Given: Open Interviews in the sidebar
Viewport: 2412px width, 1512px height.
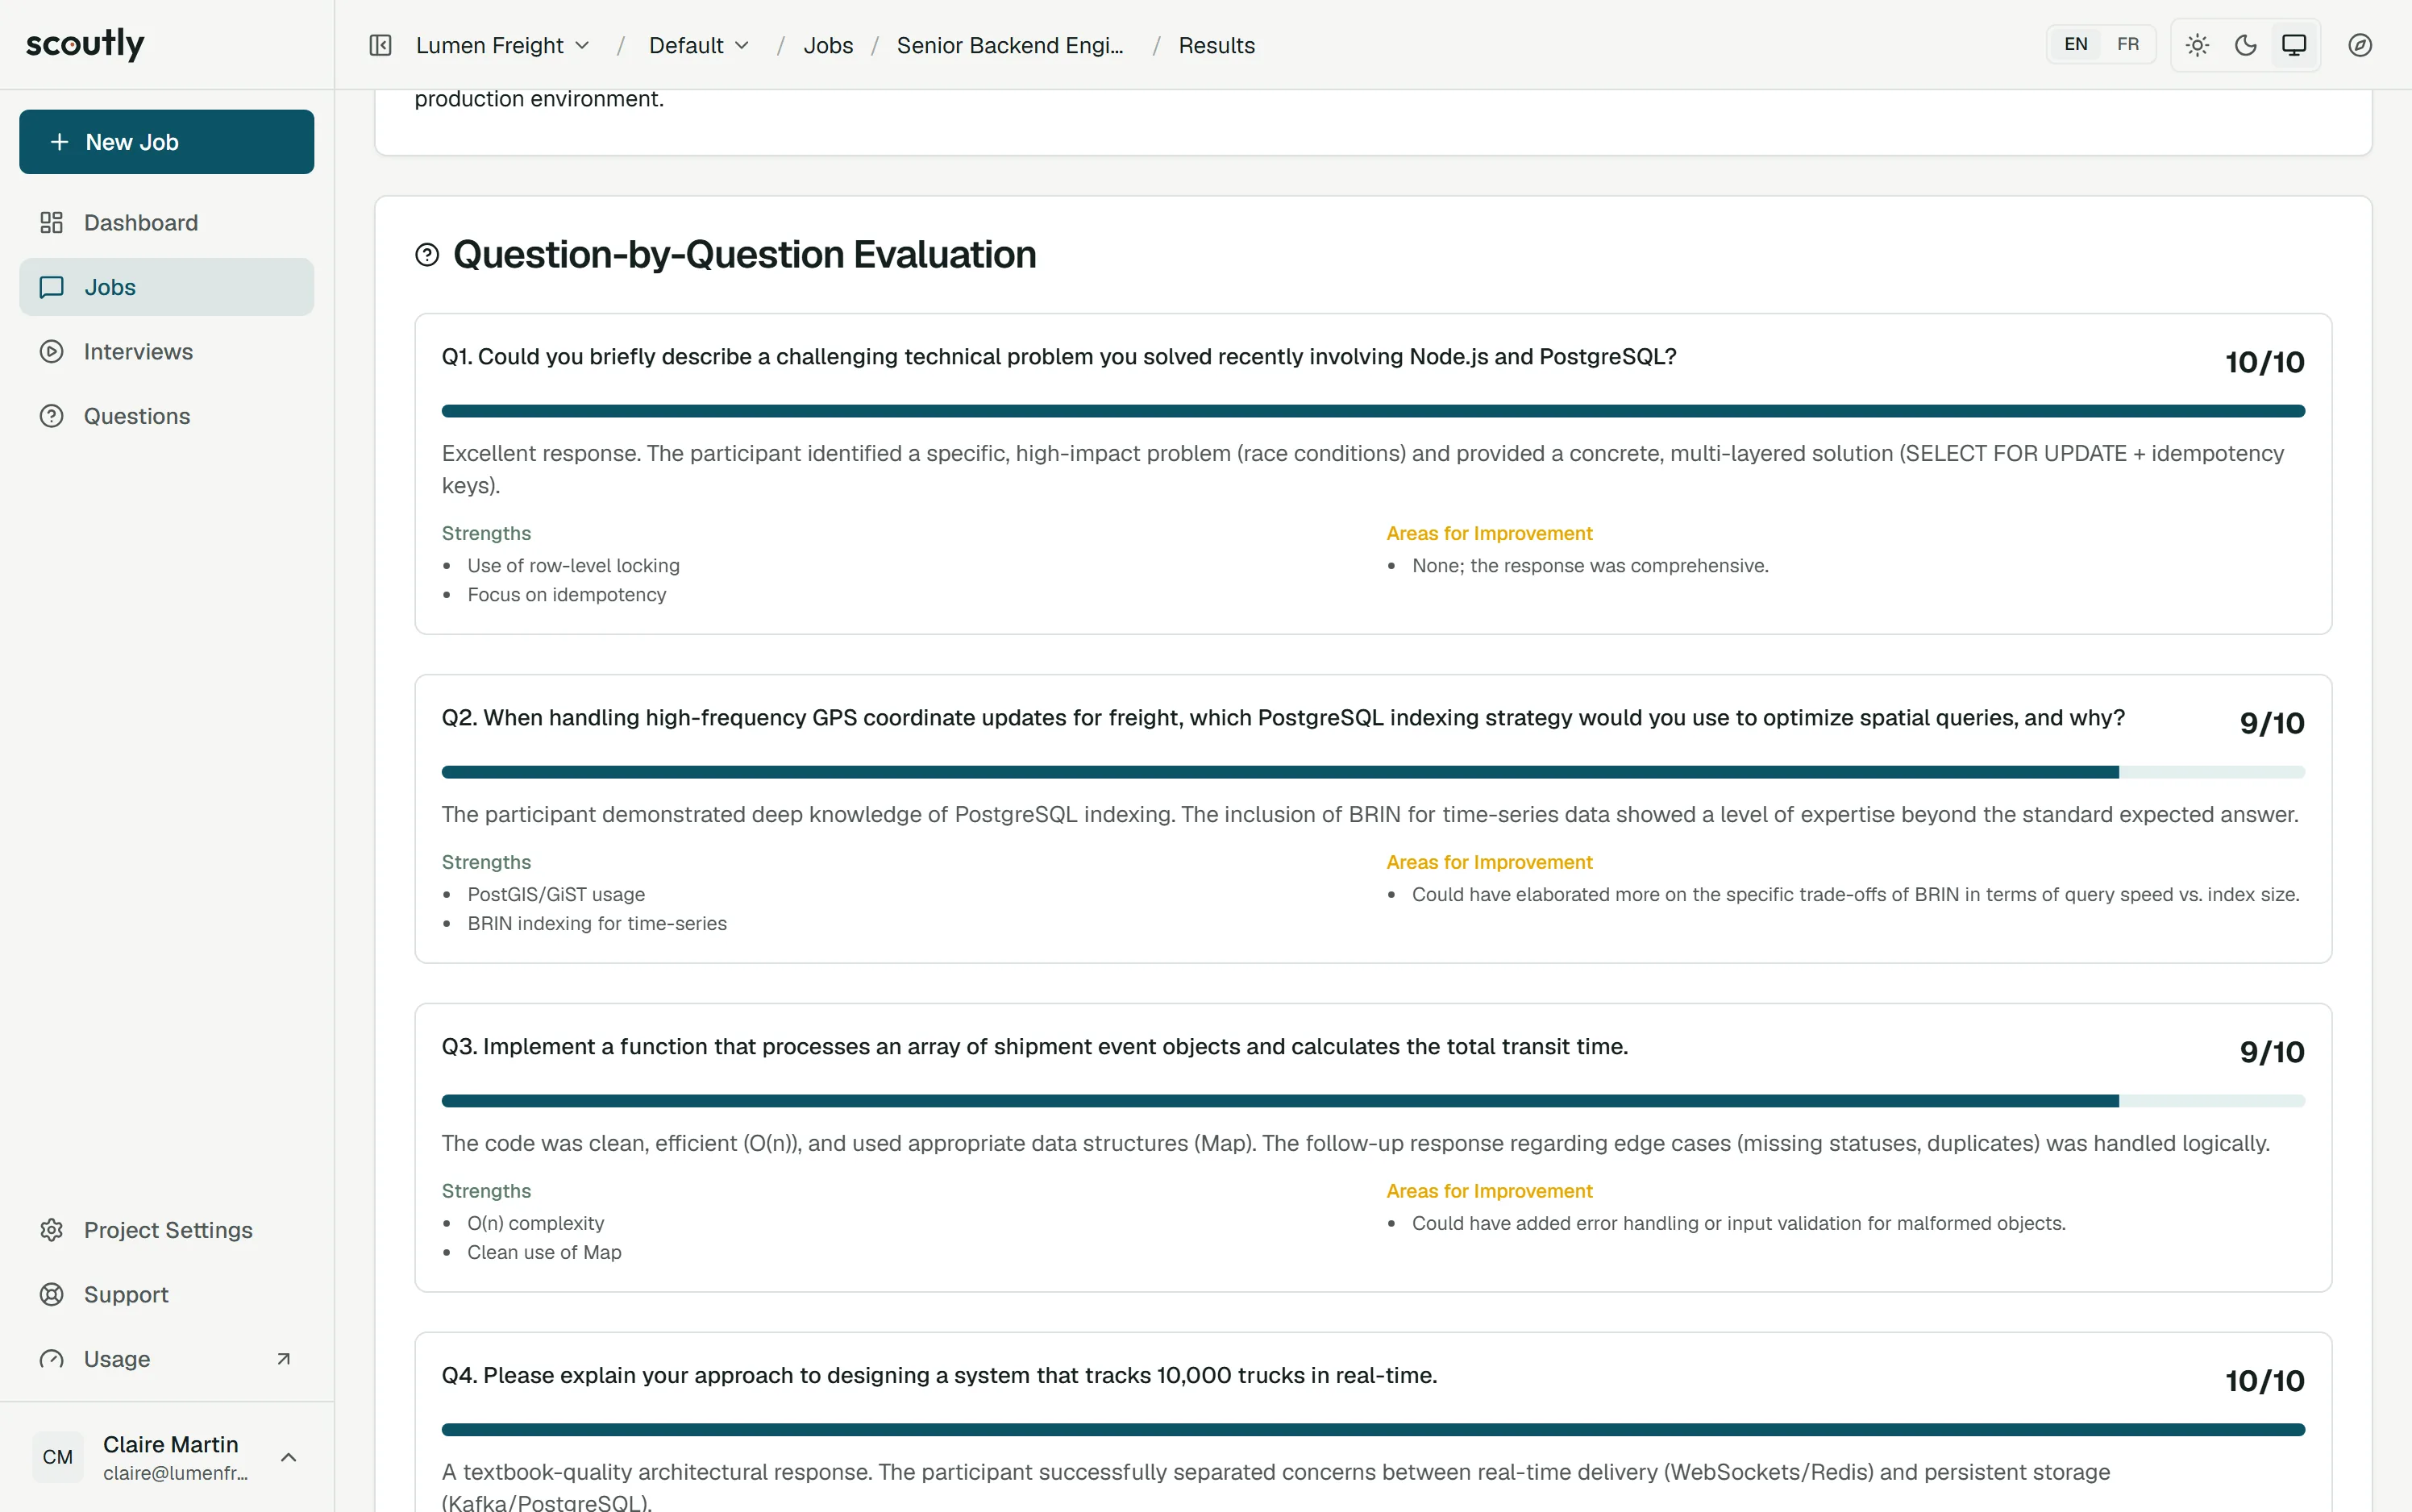Looking at the screenshot, I should tap(167, 351).
